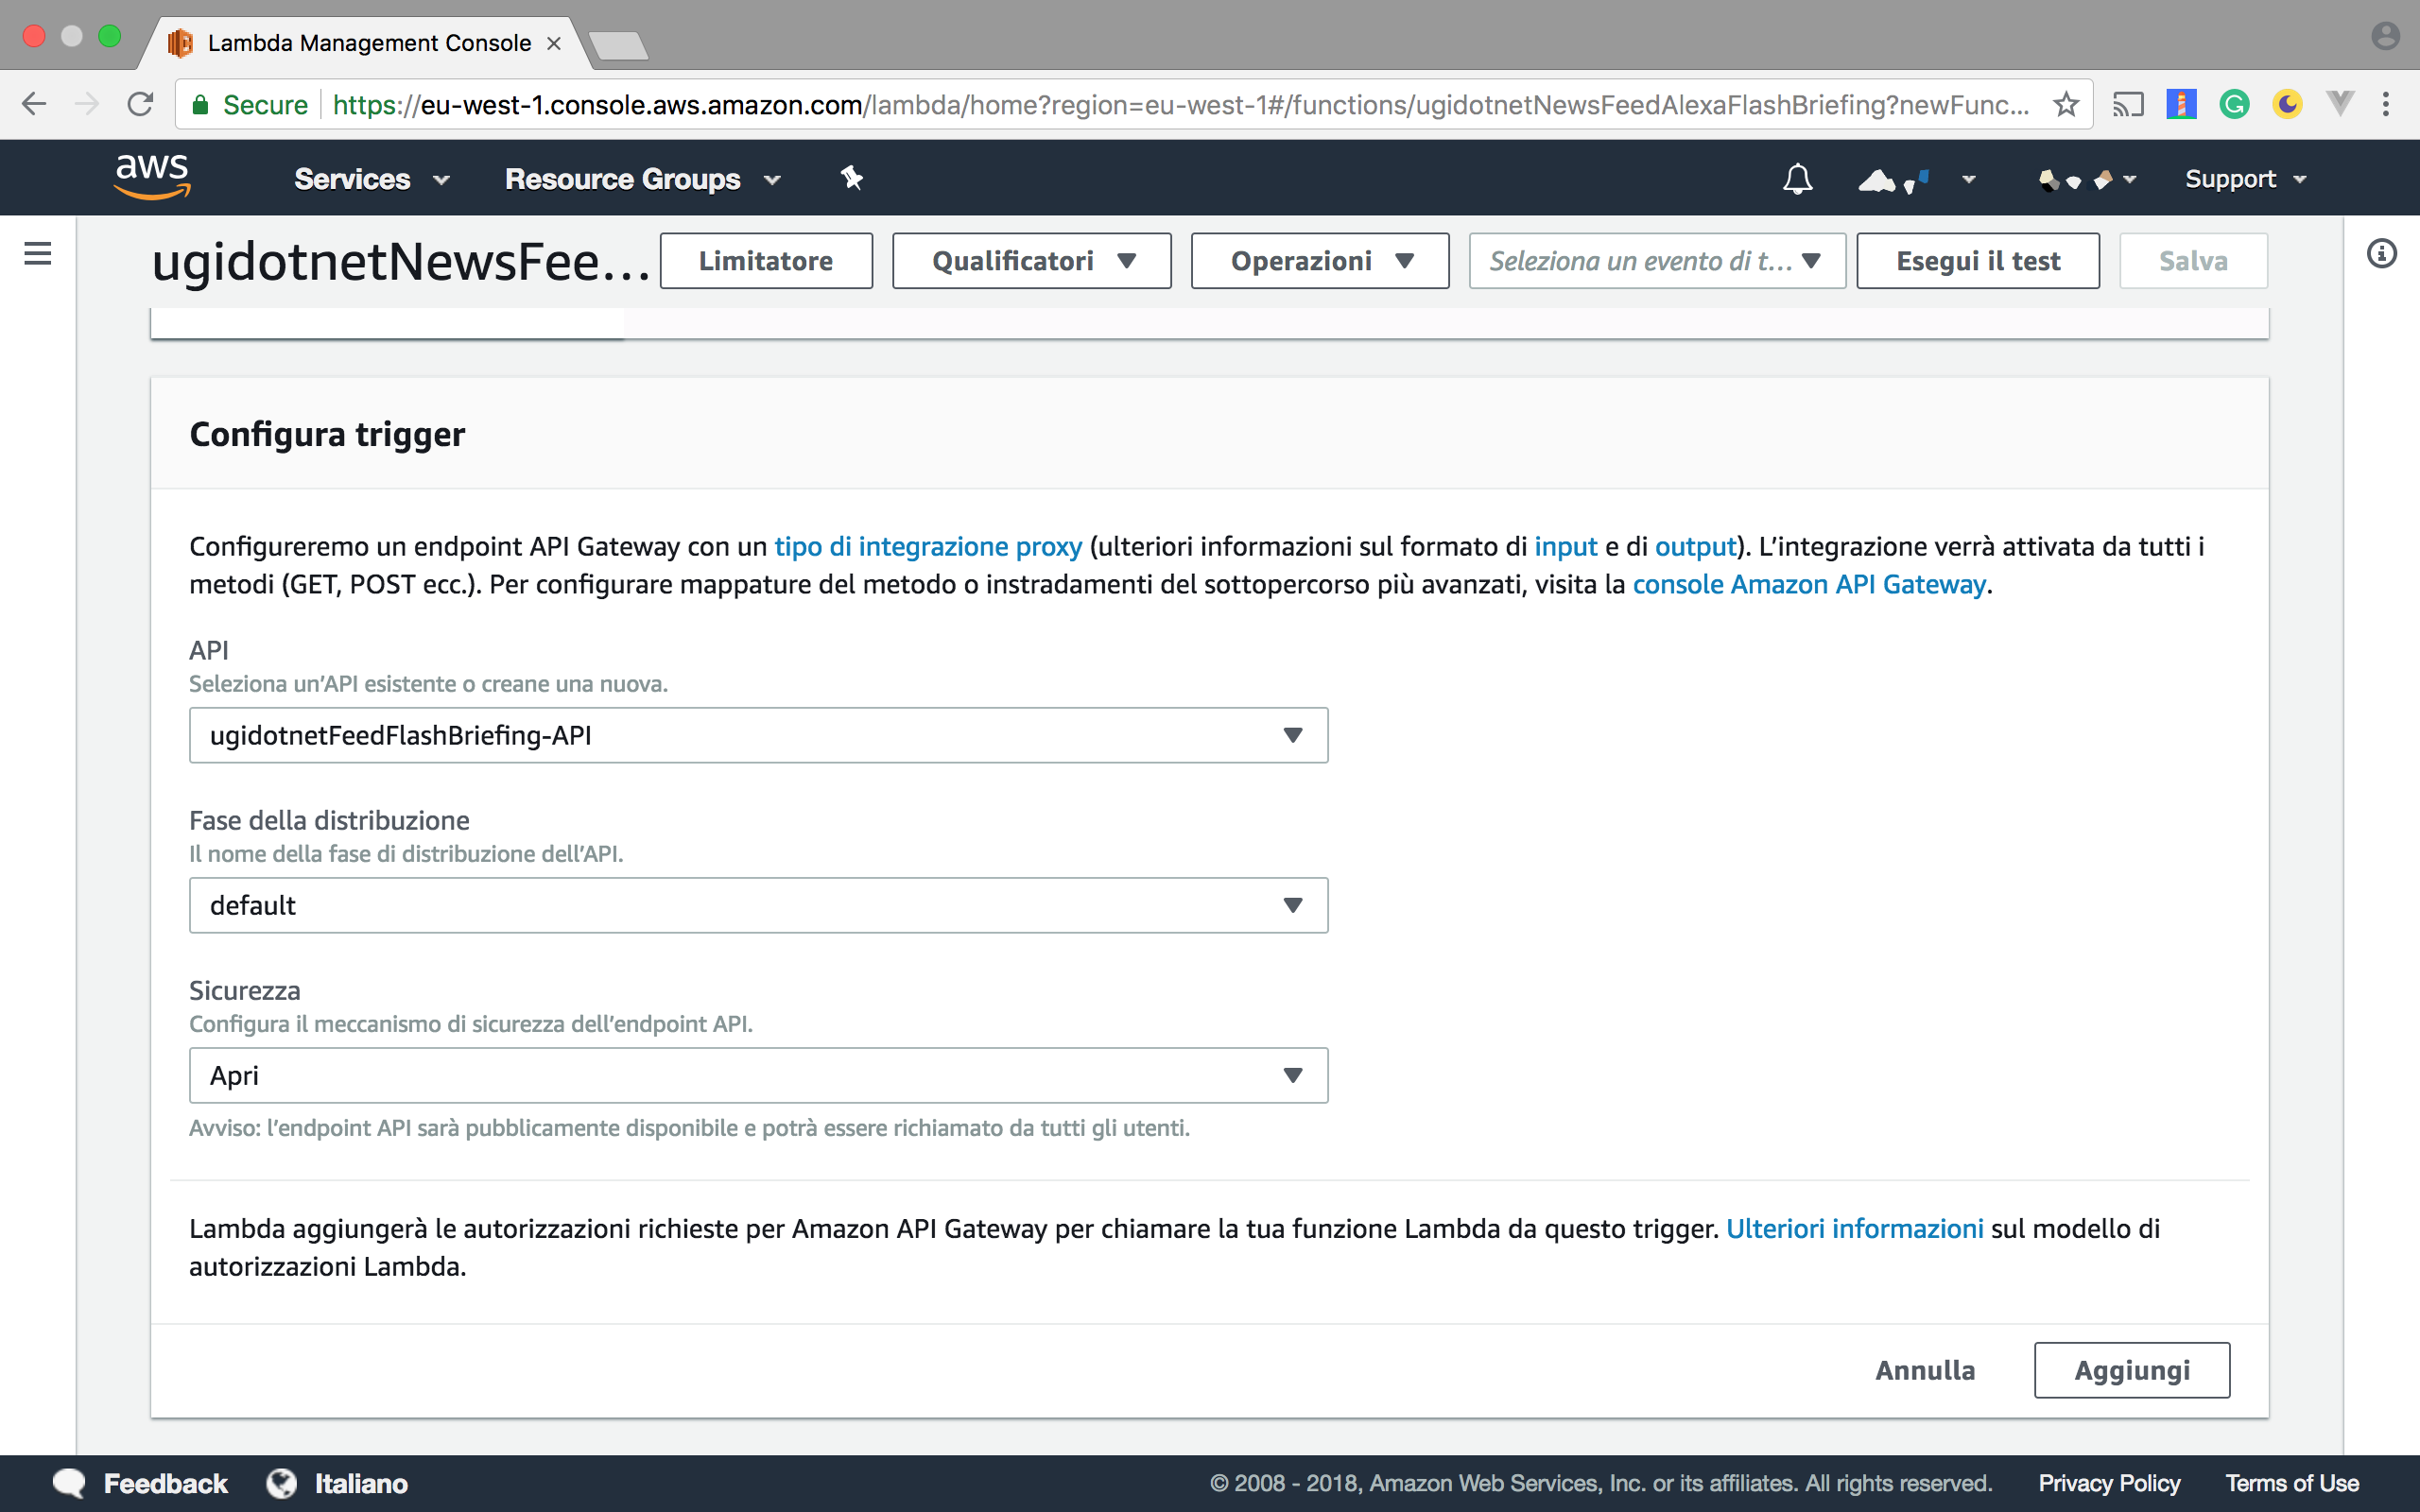Click the Cast icon in browser toolbar
Viewport: 2420px width, 1512px height.
[x=2130, y=103]
